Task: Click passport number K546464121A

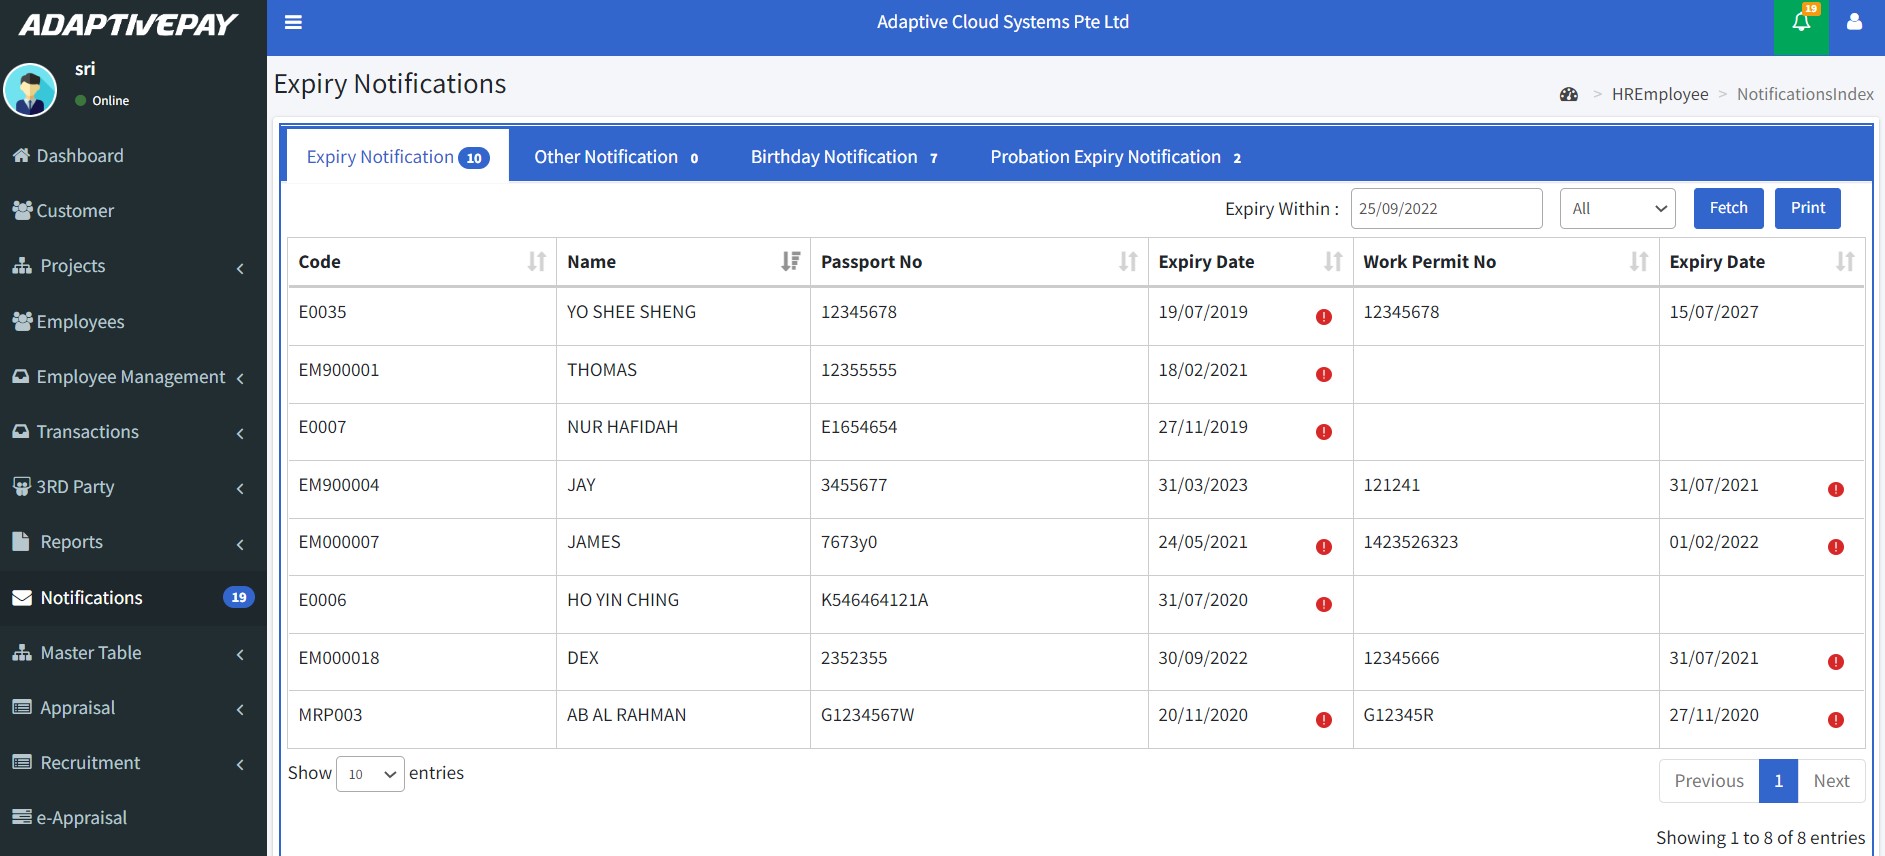Action: tap(874, 600)
